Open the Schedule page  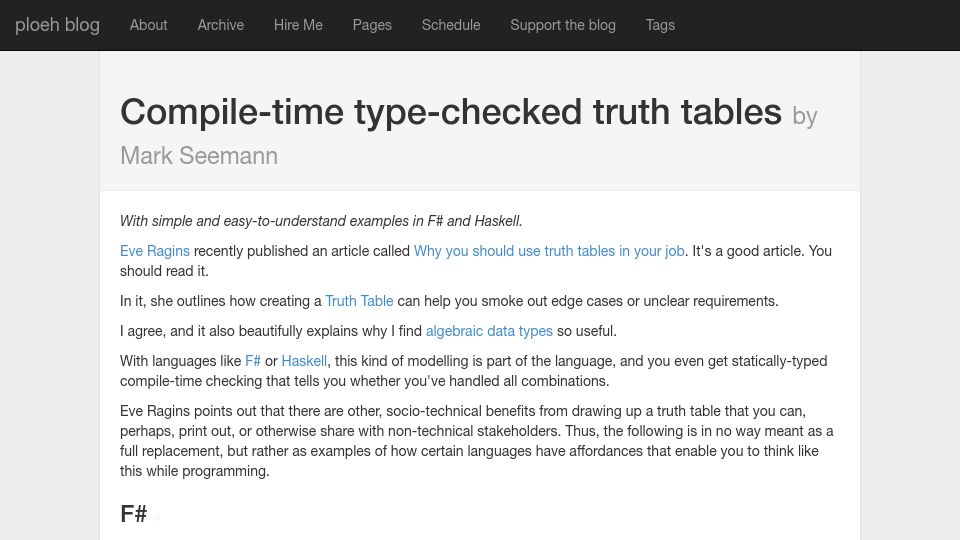pyautogui.click(x=451, y=25)
